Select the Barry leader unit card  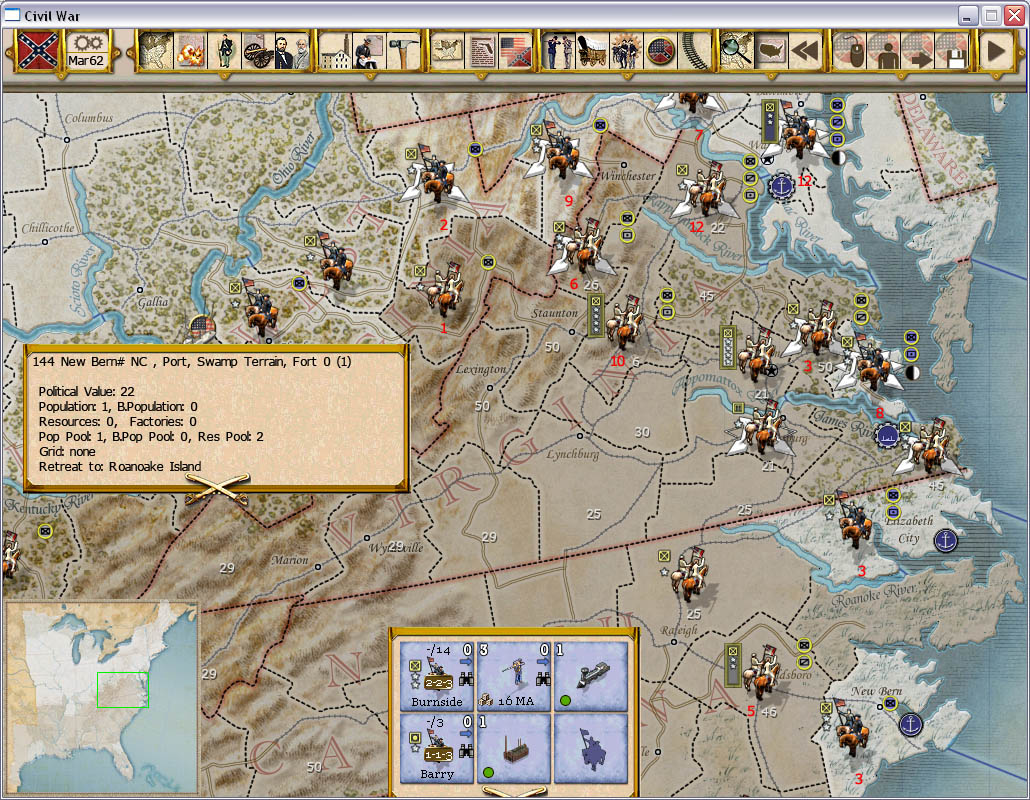pos(437,748)
